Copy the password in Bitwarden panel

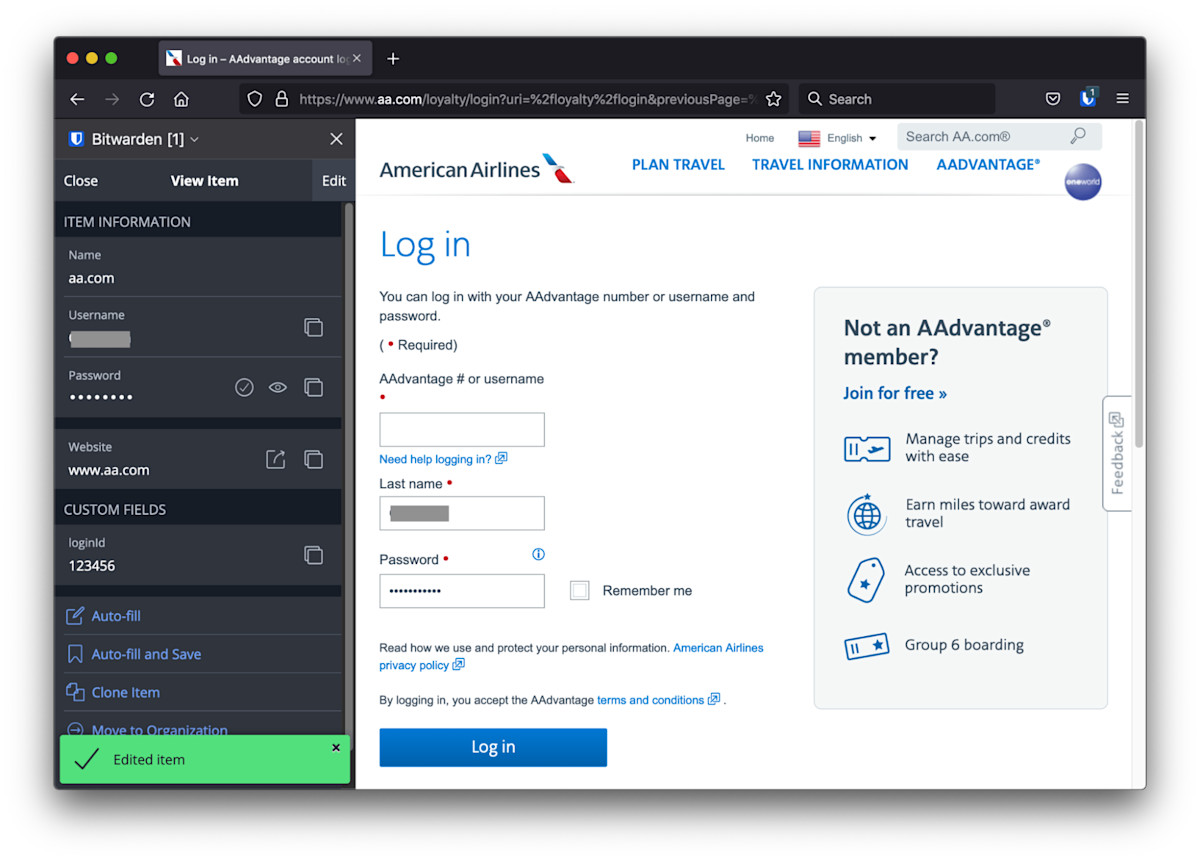tap(313, 387)
